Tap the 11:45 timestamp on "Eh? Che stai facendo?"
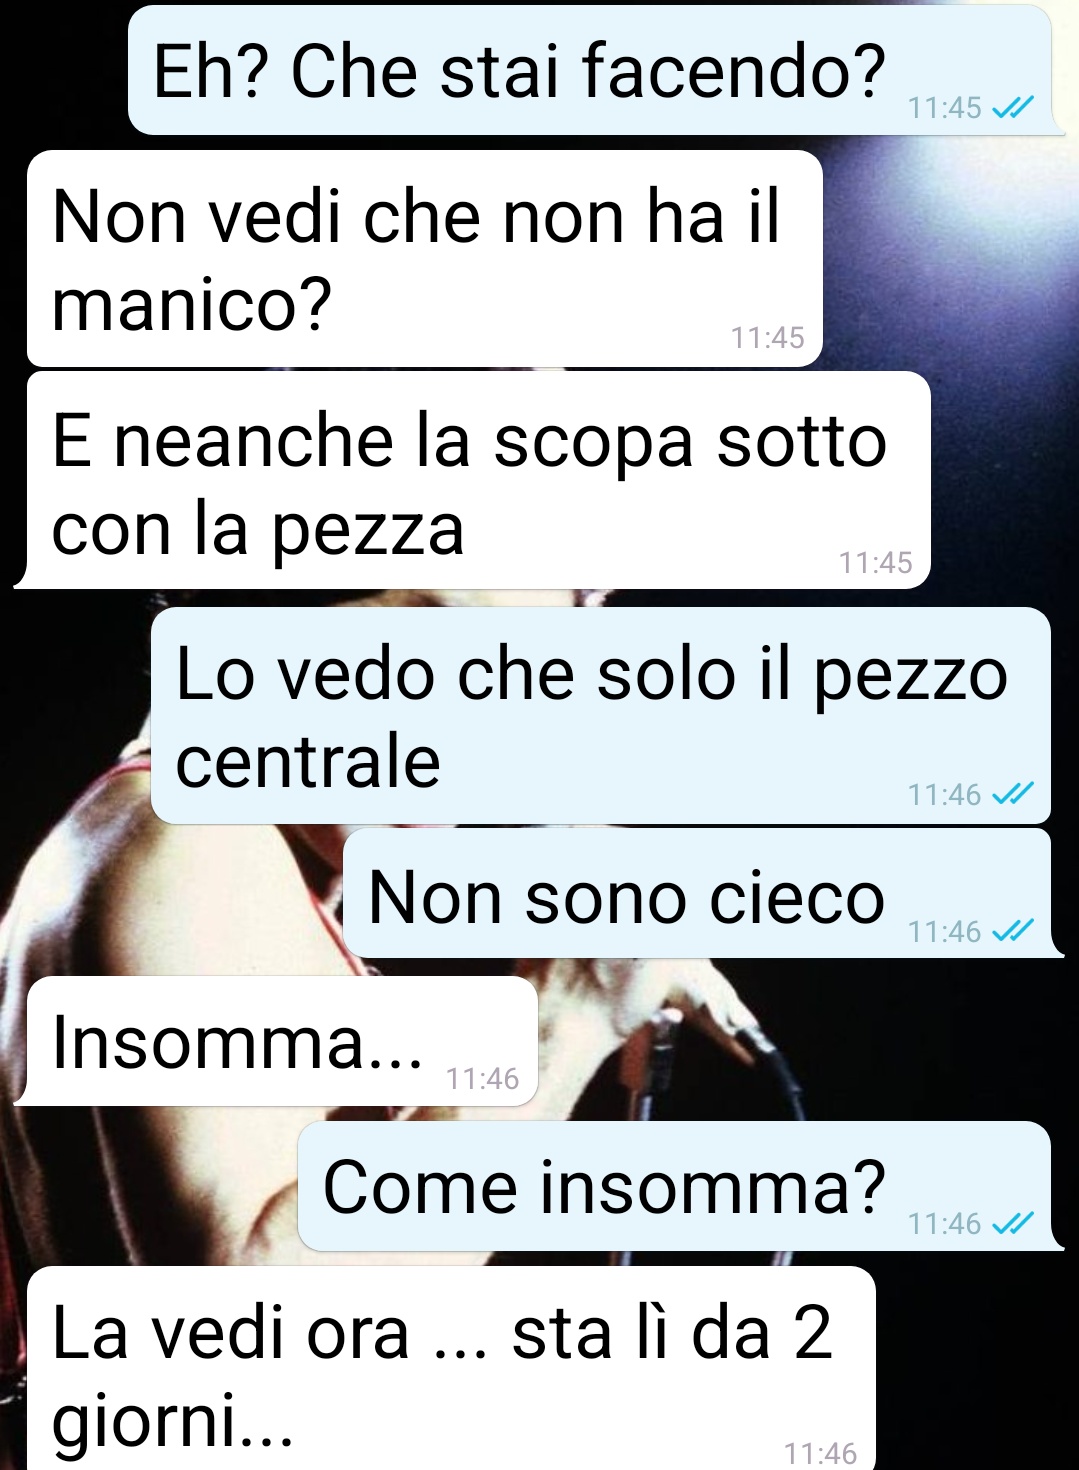The image size is (1079, 1470). click(x=944, y=108)
